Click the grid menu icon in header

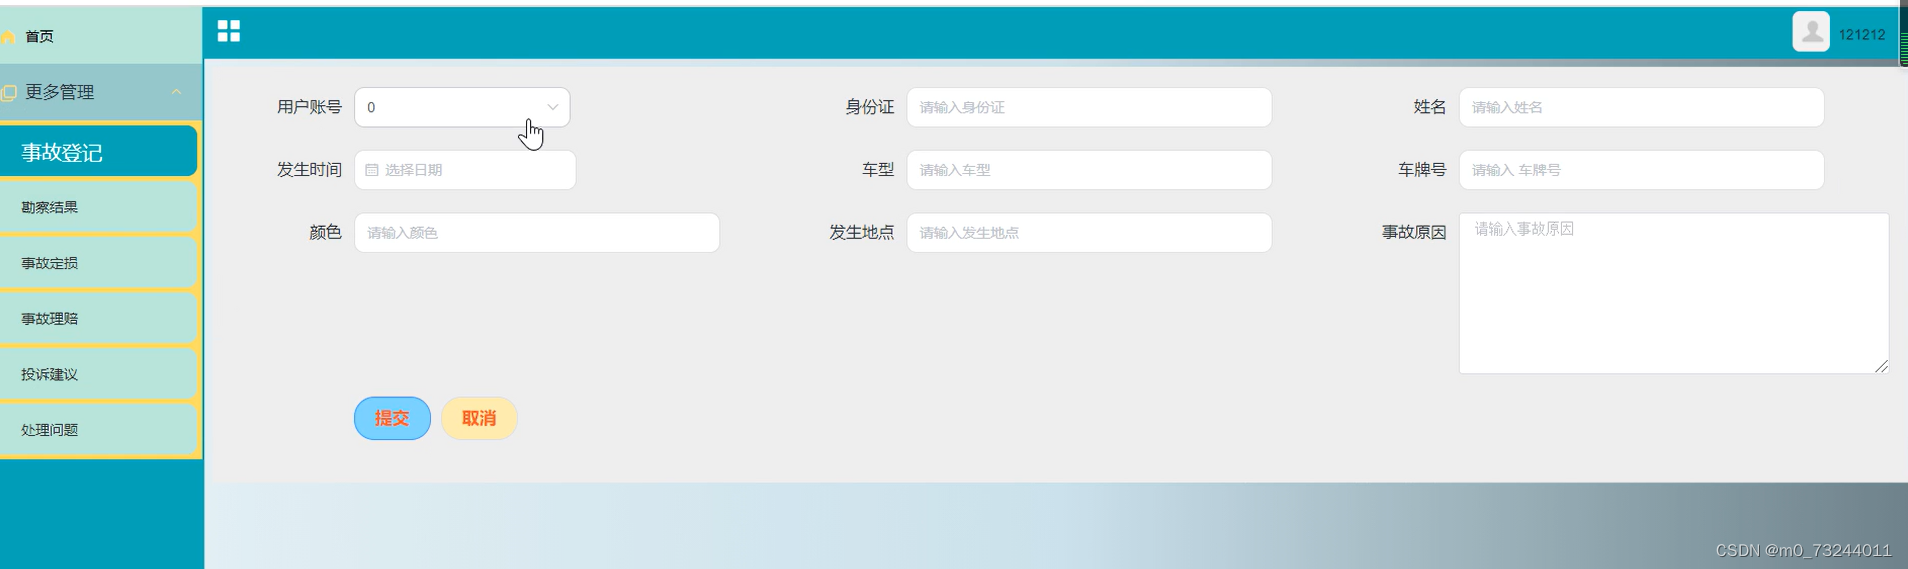tap(229, 31)
